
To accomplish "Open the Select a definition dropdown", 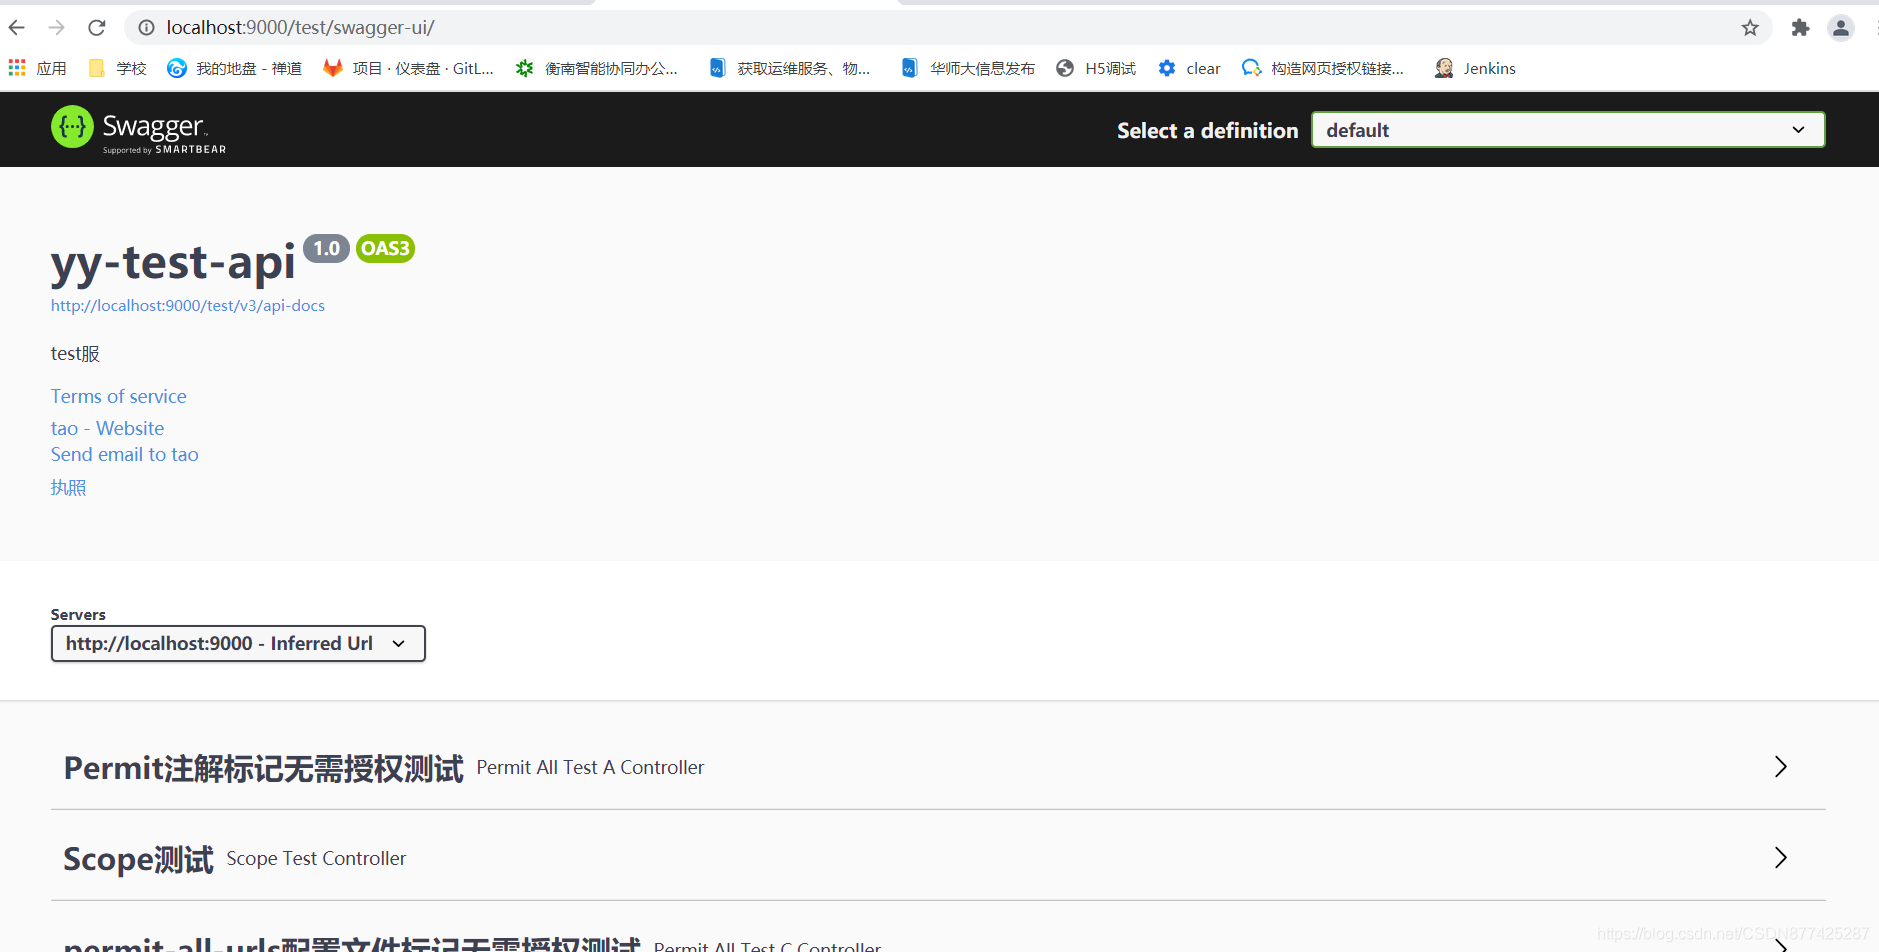I will 1566,129.
